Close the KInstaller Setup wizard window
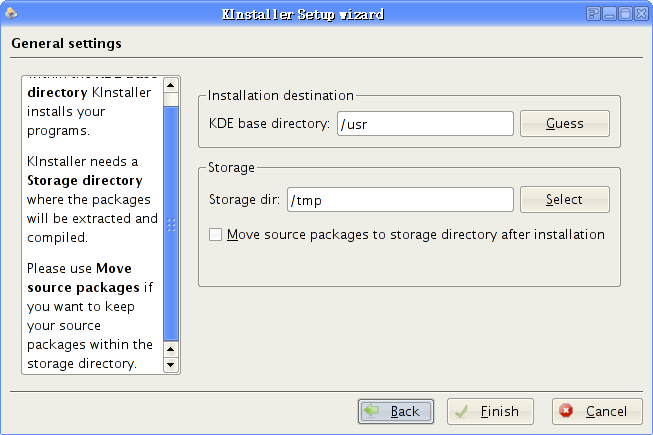This screenshot has width=653, height=435. (641, 14)
